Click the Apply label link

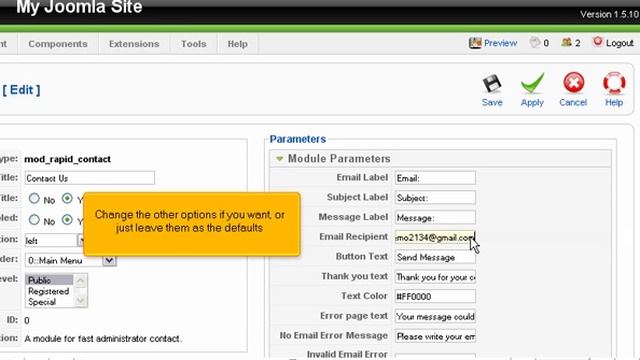532,102
